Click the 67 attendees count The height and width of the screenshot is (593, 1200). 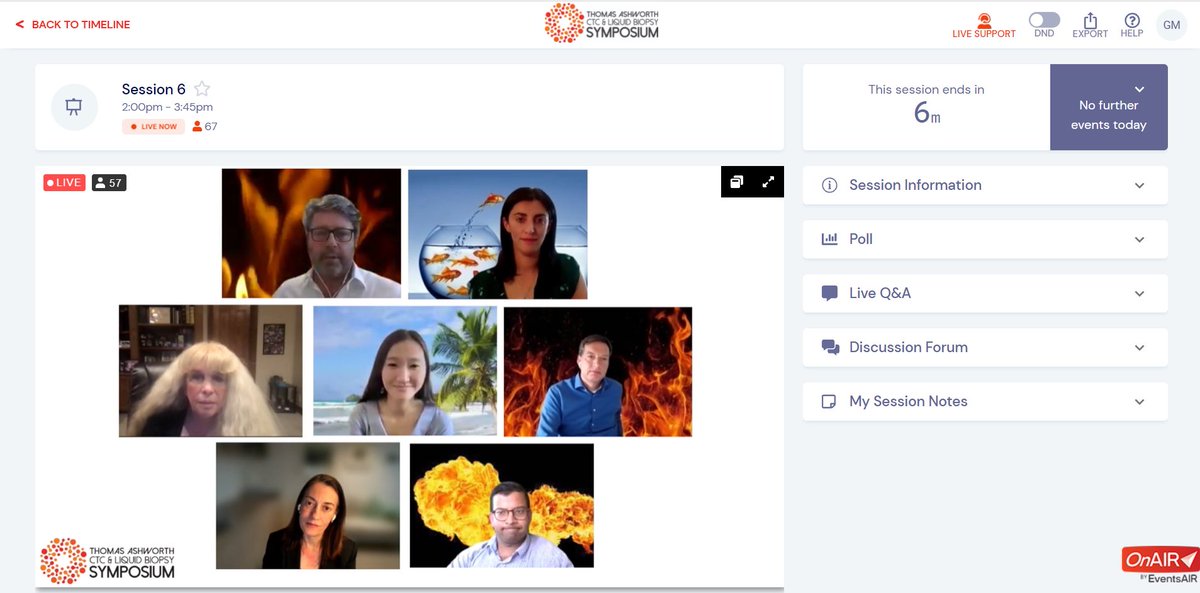204,127
